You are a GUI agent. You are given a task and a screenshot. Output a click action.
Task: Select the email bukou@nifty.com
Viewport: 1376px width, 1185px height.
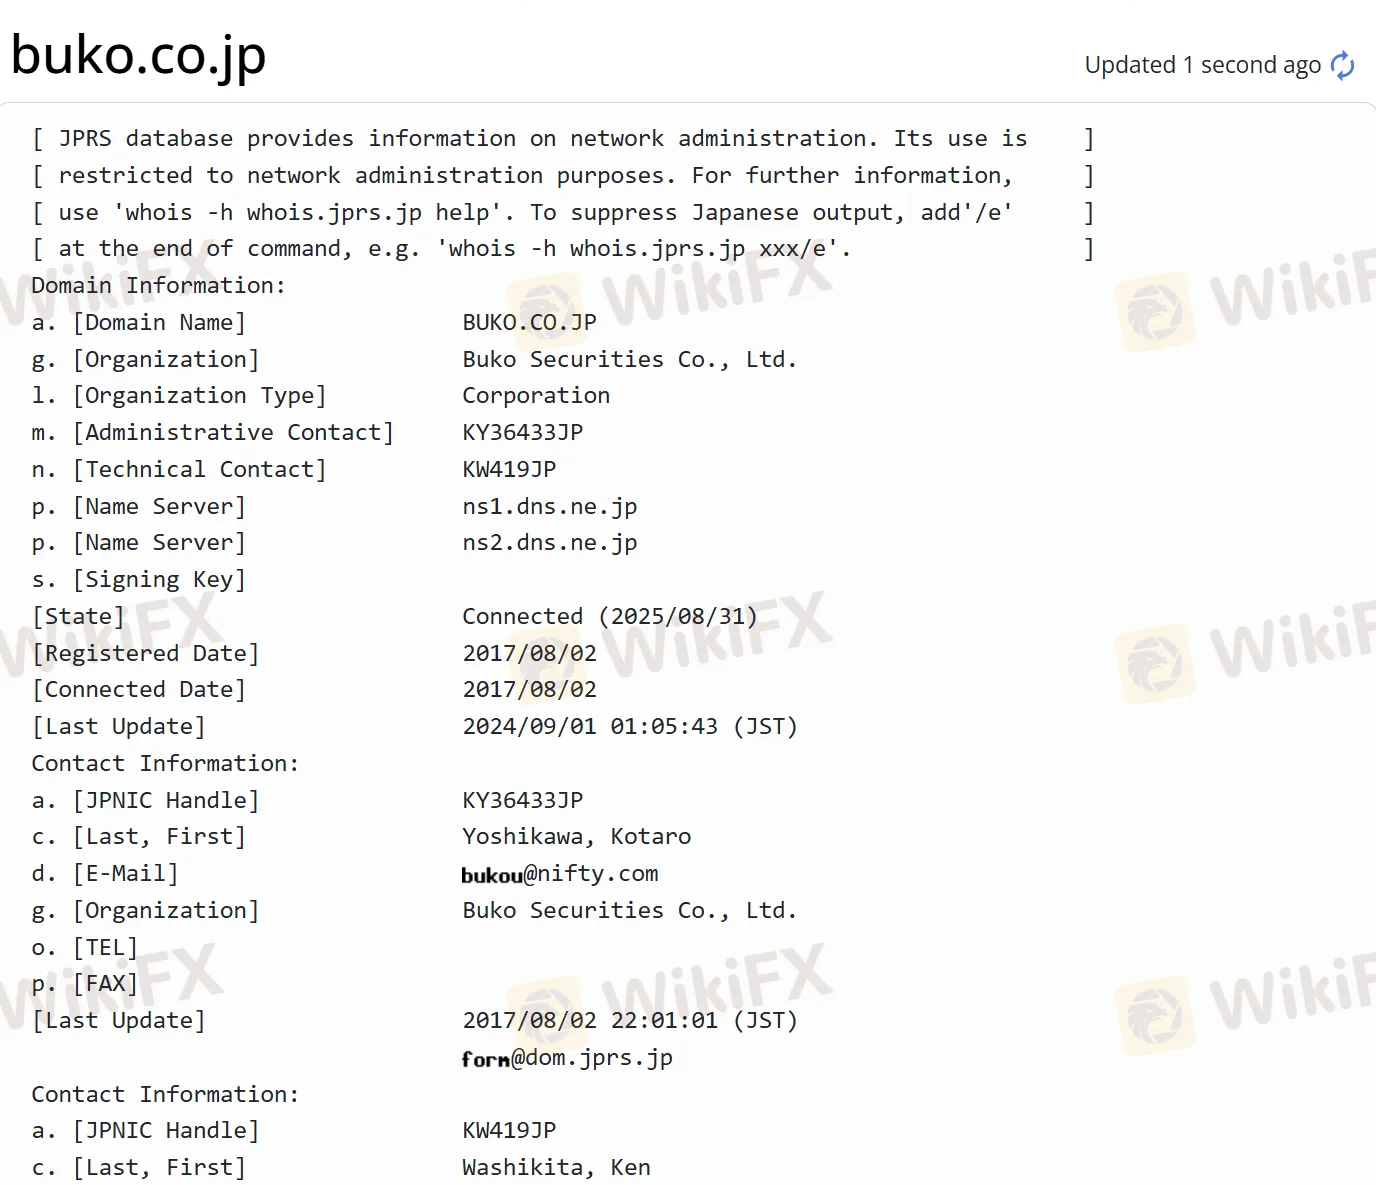(x=560, y=873)
